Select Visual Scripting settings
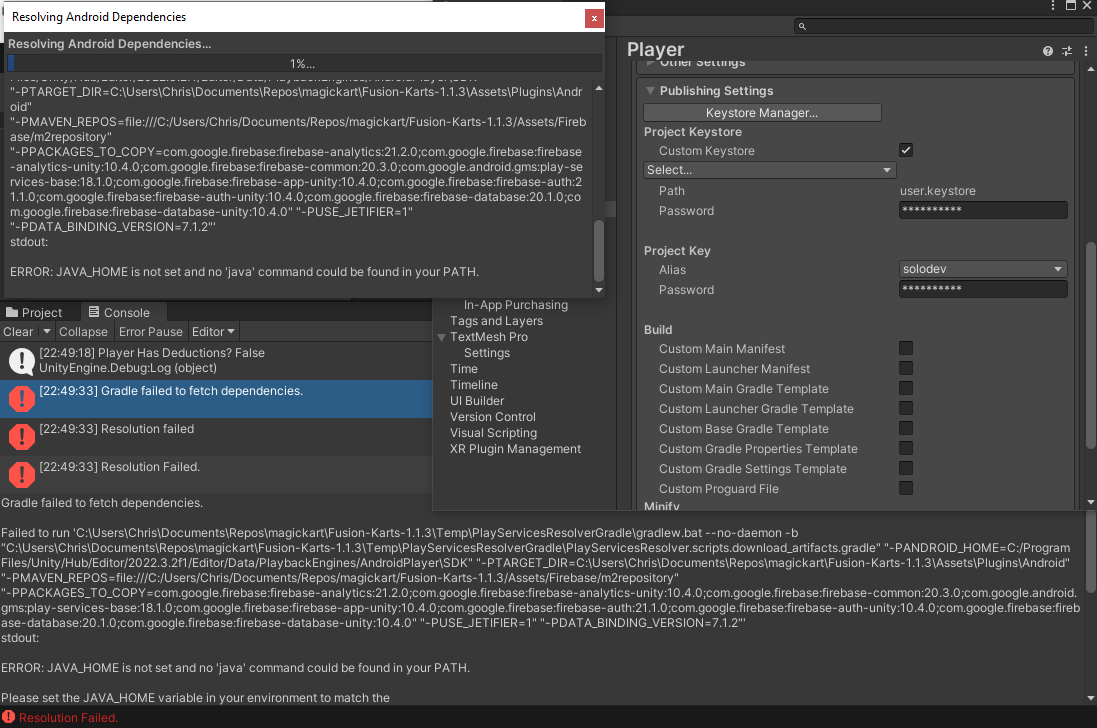Screen dimensions: 1097x728 click(493, 434)
